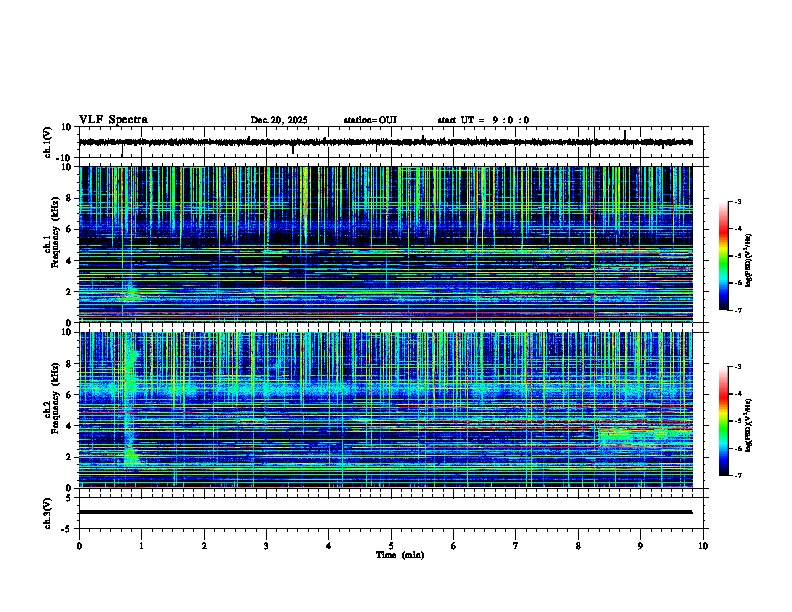Click time axis tick label '7'

[x=516, y=546]
